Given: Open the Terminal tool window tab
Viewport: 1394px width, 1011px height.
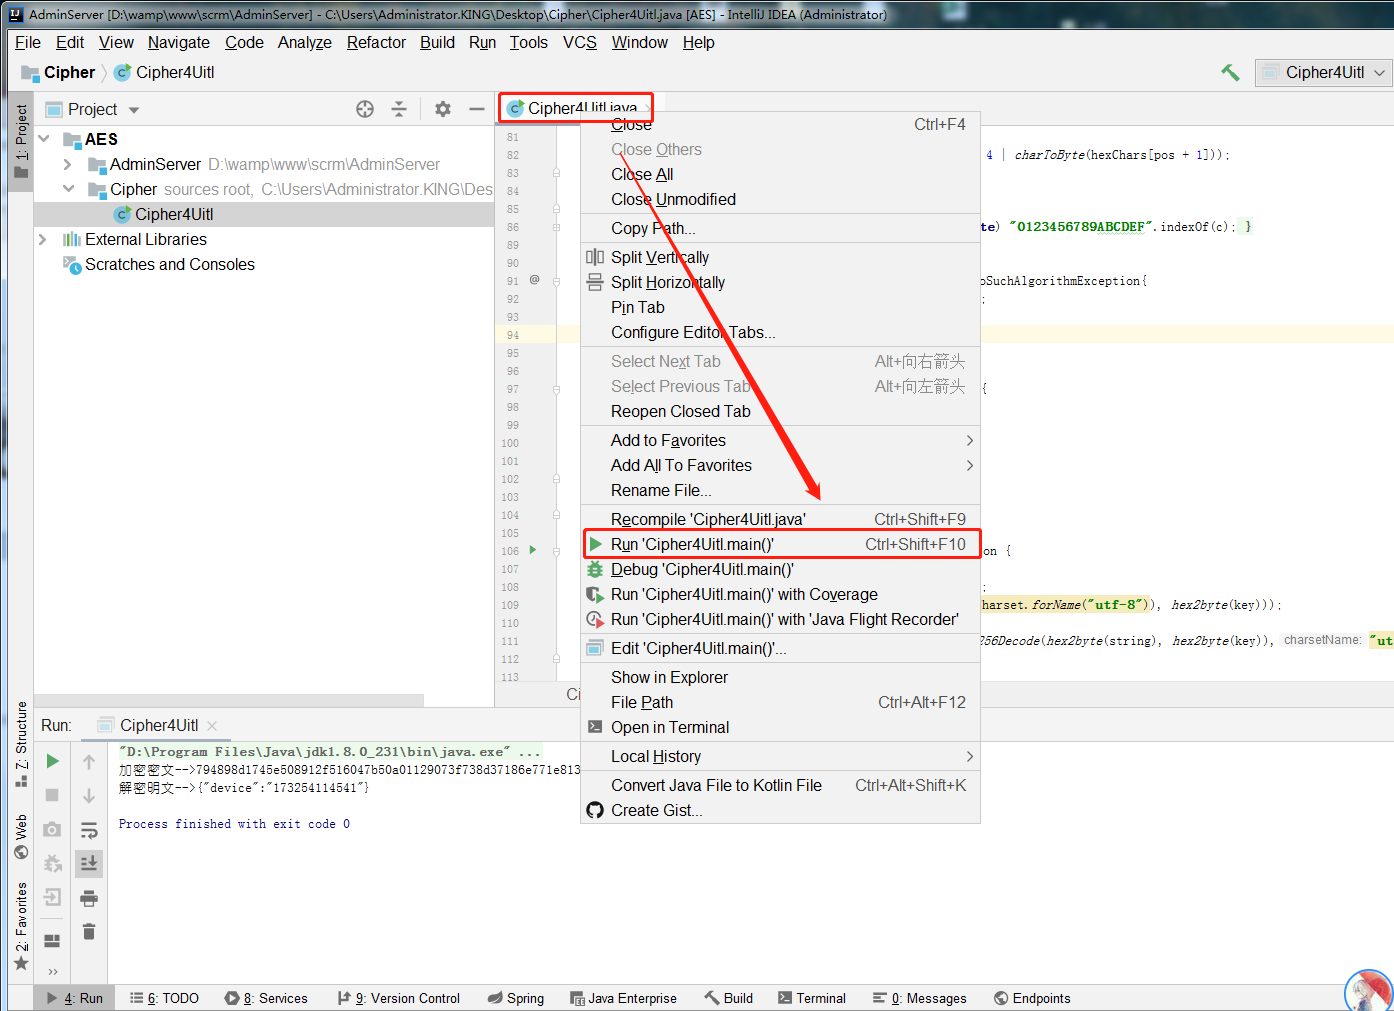Looking at the screenshot, I should coord(812,998).
